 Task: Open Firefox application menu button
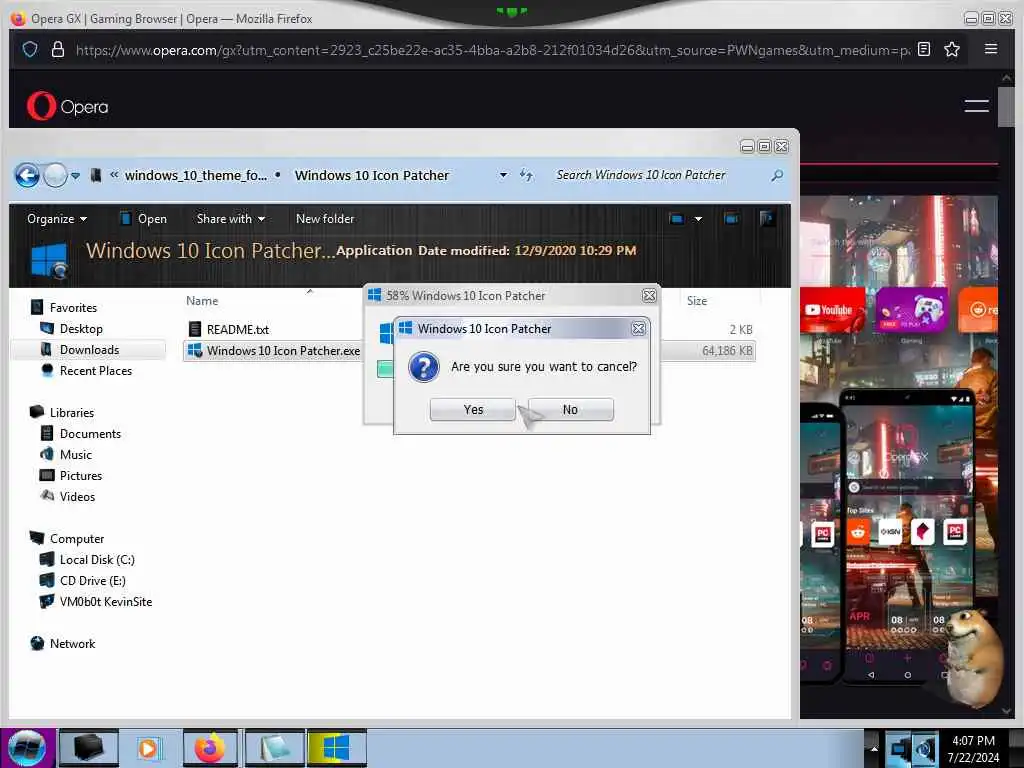click(x=991, y=49)
